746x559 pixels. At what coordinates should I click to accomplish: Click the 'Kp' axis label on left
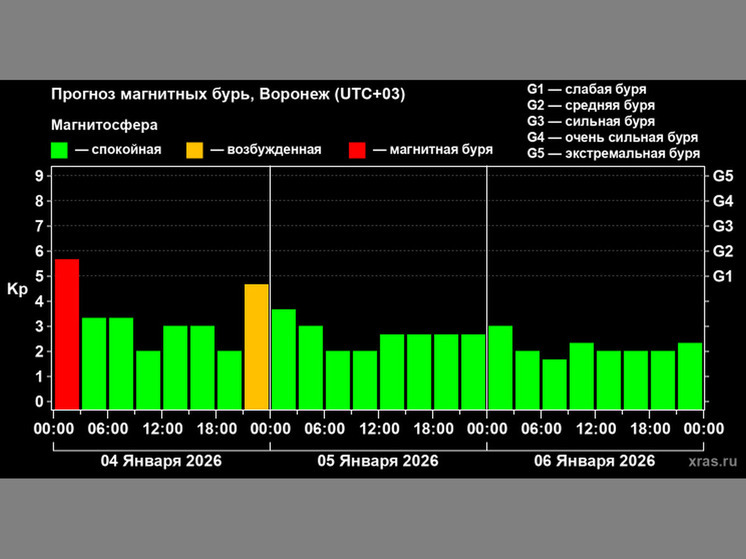(17, 290)
